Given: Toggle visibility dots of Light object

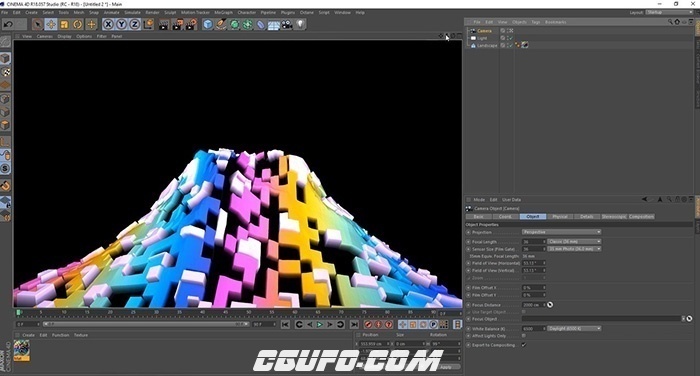Looking at the screenshot, I should 508,38.
